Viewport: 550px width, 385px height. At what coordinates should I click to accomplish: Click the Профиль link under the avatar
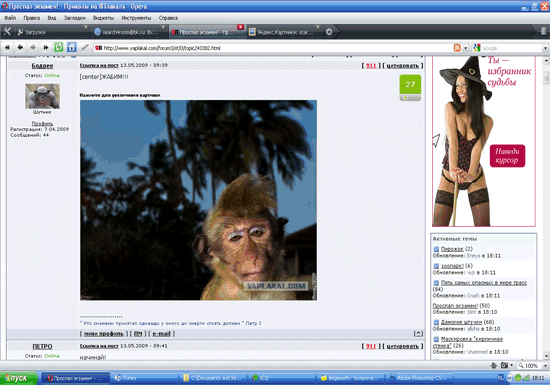42,123
